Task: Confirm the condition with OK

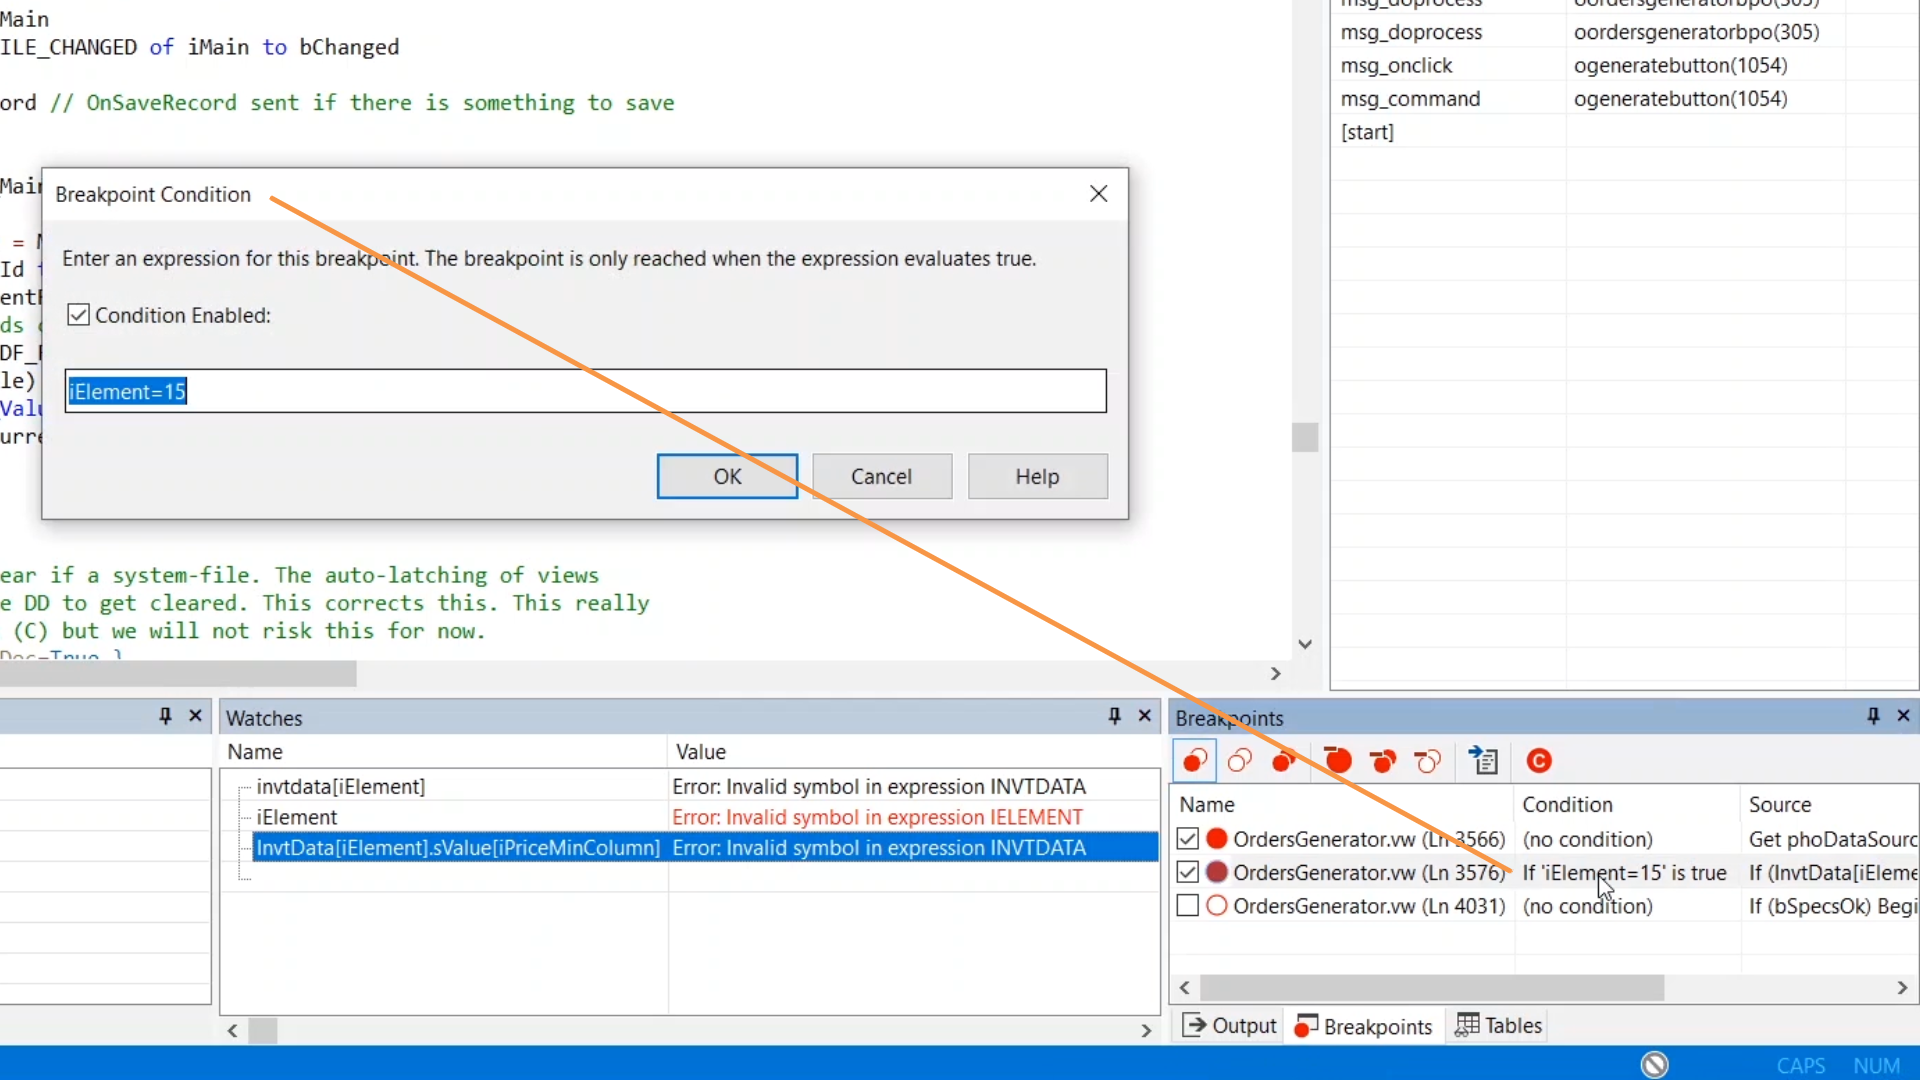Action: [727, 477]
